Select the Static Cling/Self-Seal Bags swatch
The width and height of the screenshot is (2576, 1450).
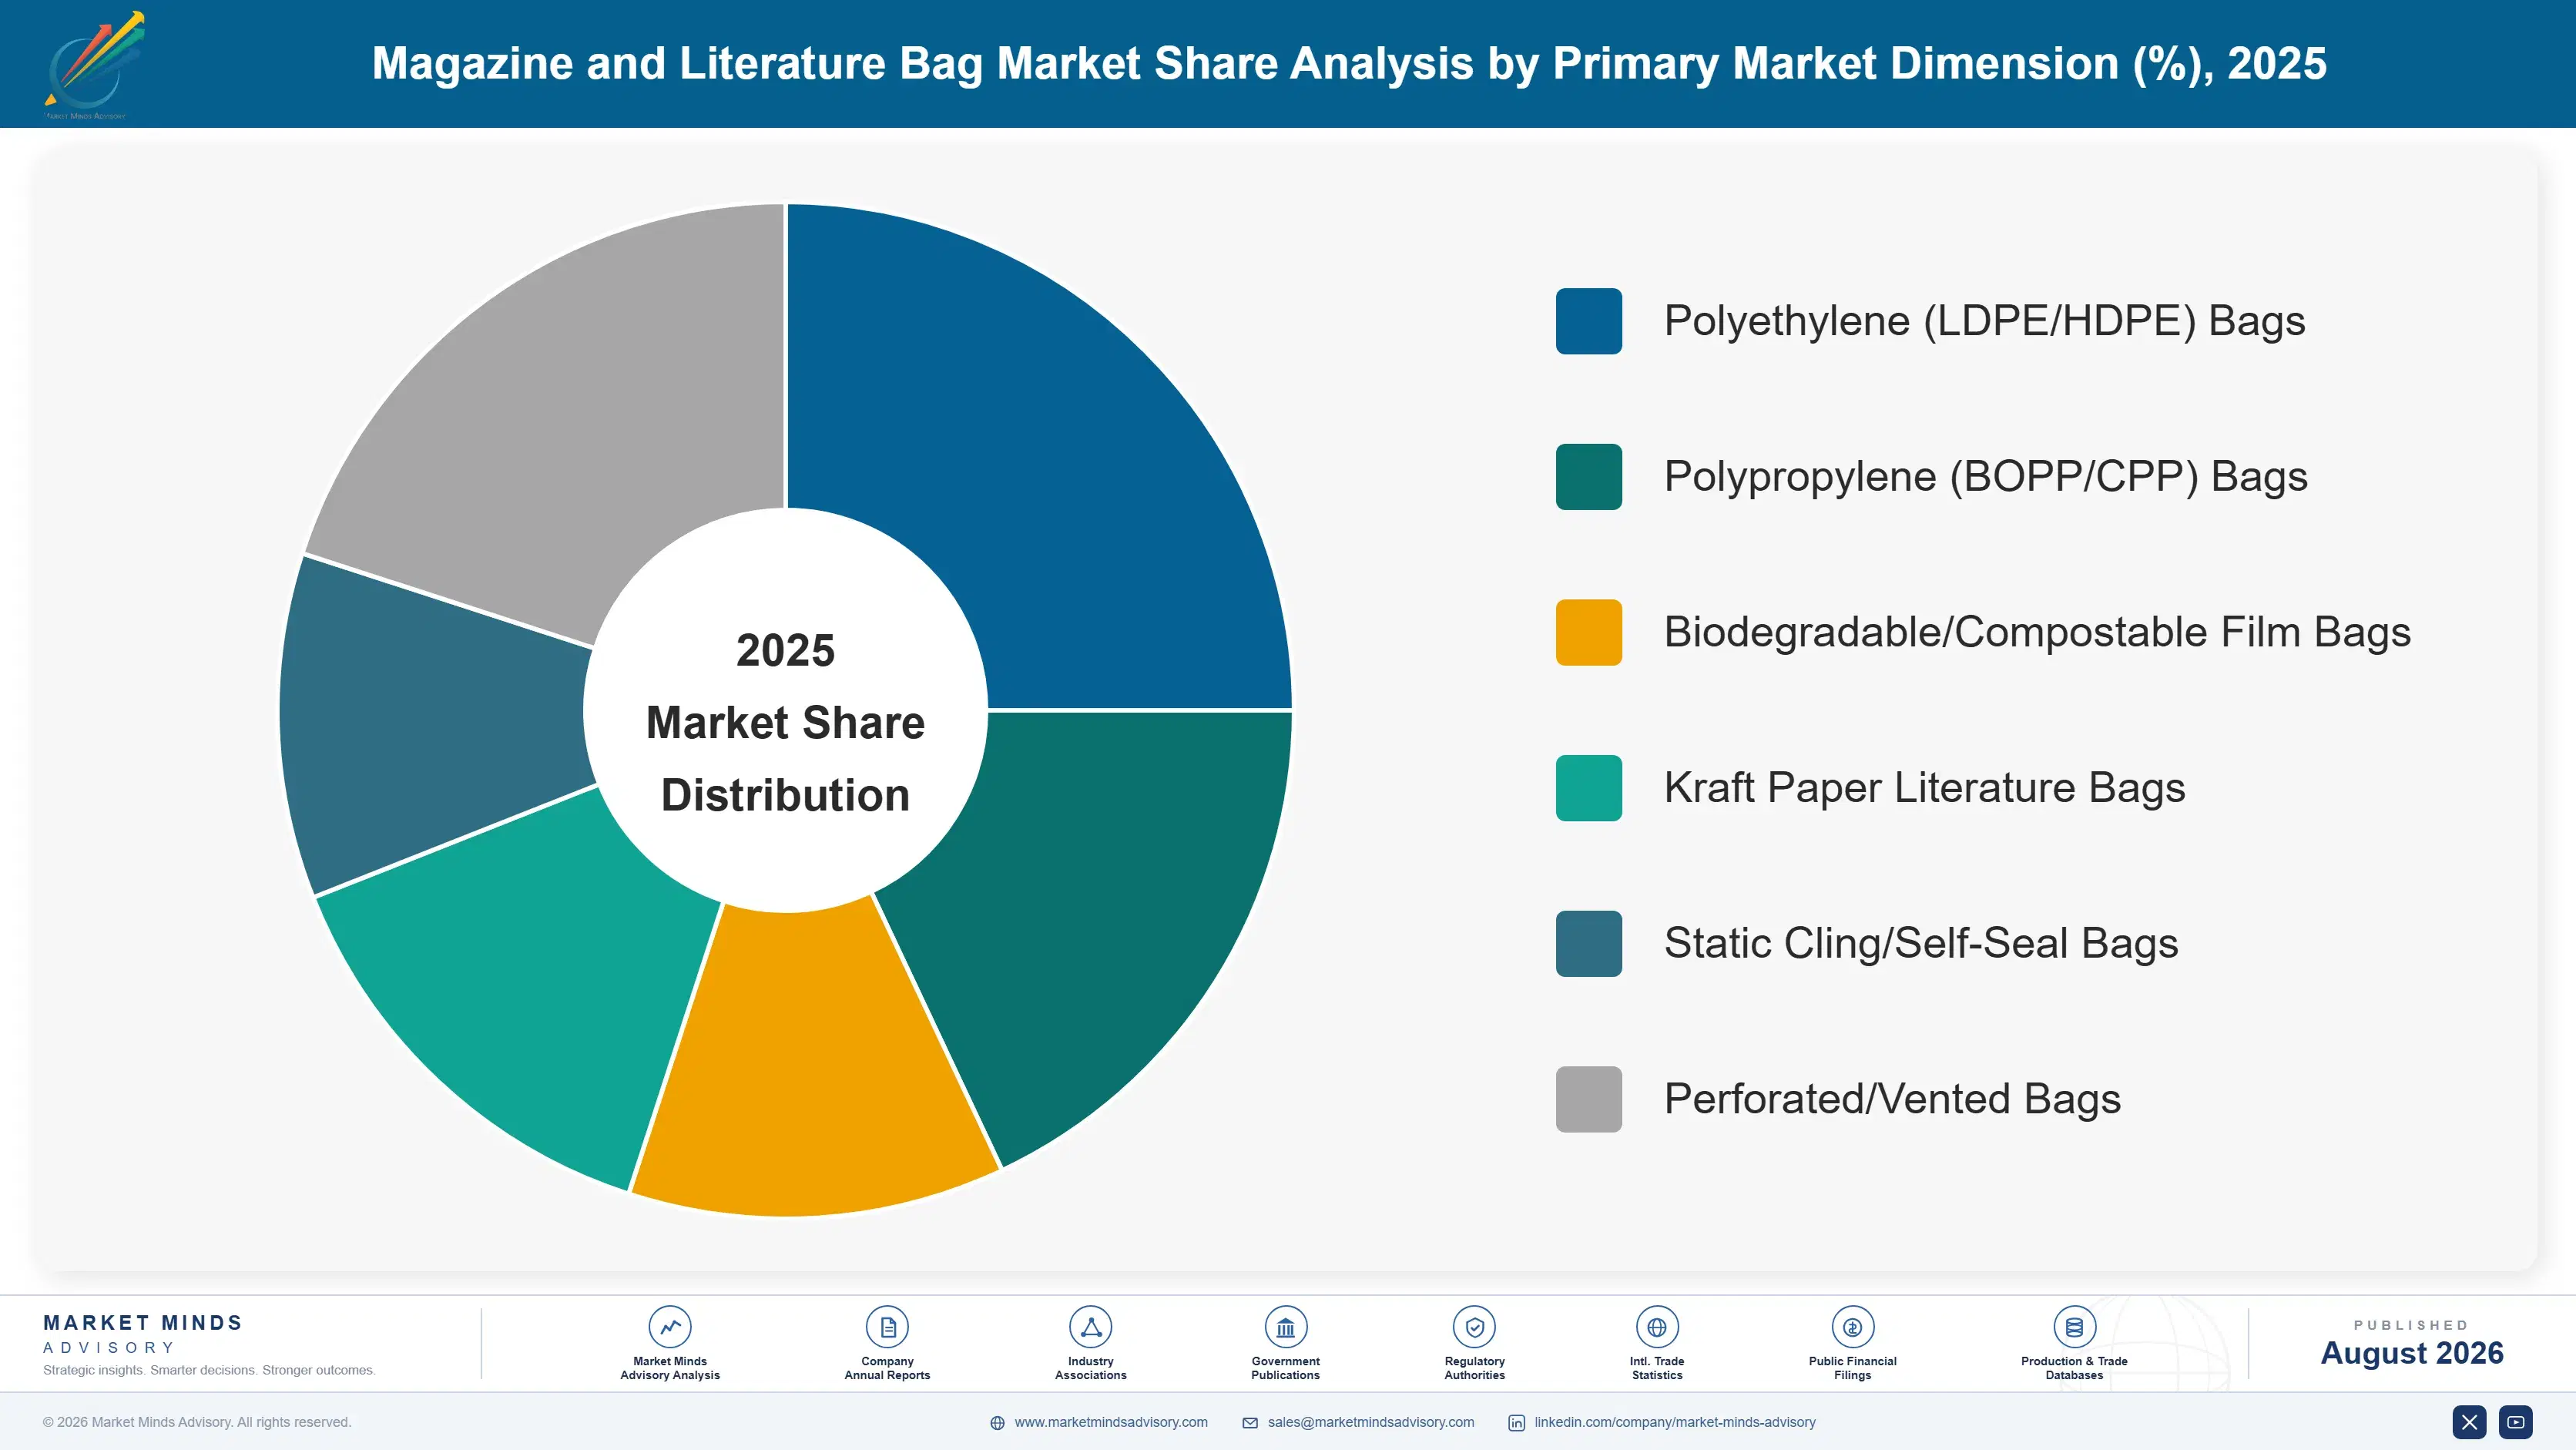point(1589,944)
